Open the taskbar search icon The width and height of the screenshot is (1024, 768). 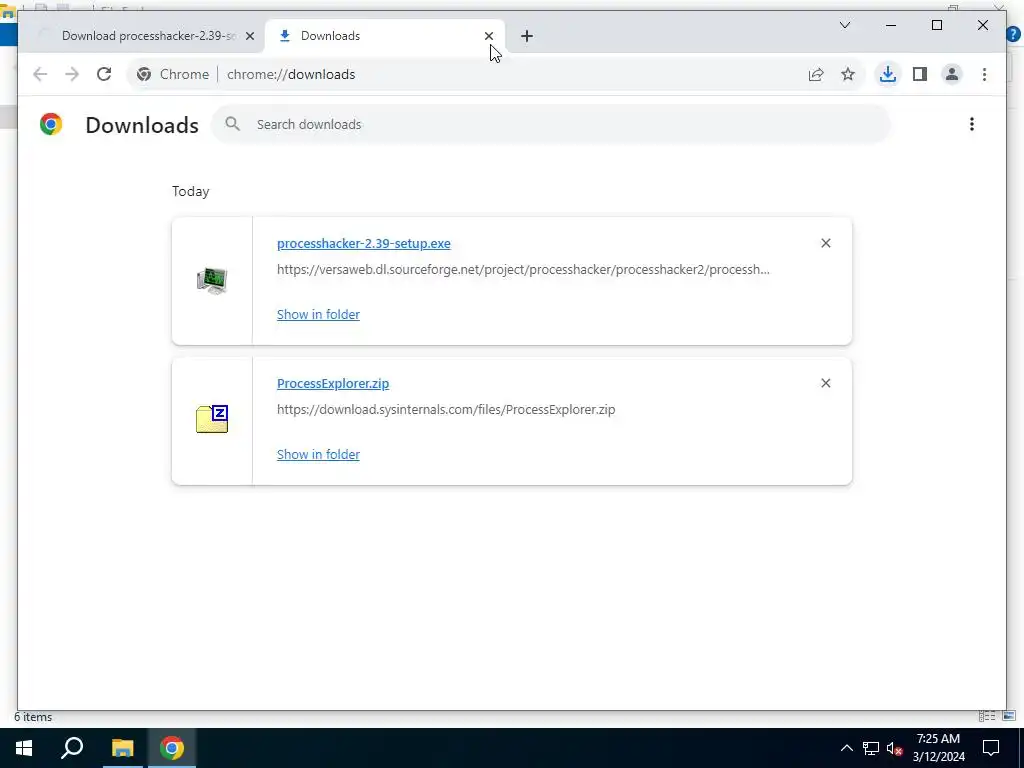point(72,748)
